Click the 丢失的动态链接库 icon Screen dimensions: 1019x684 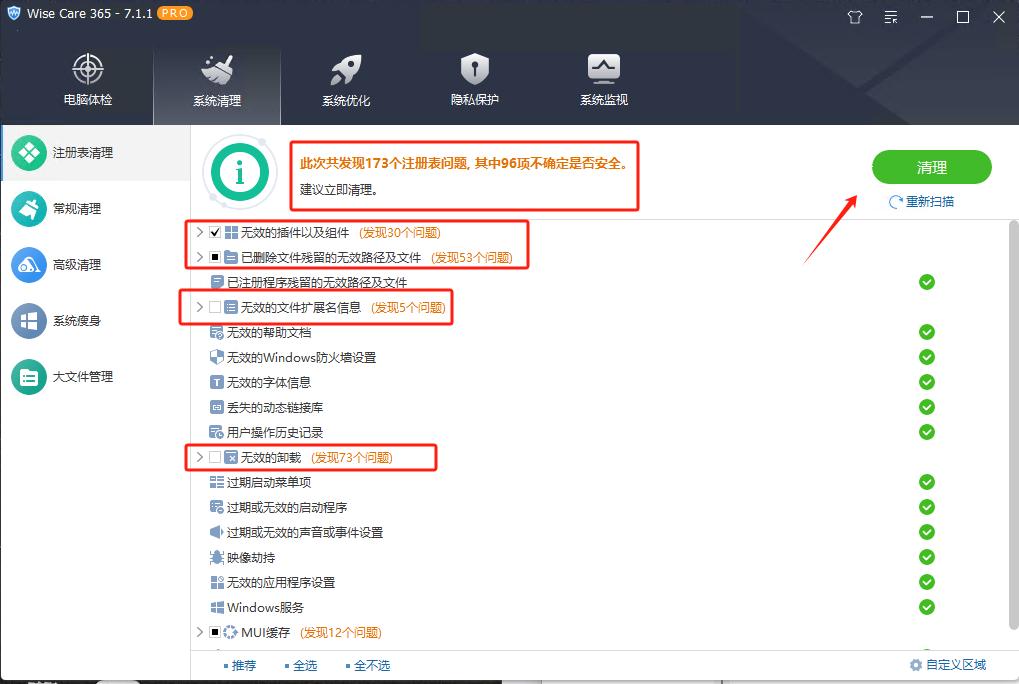217,407
